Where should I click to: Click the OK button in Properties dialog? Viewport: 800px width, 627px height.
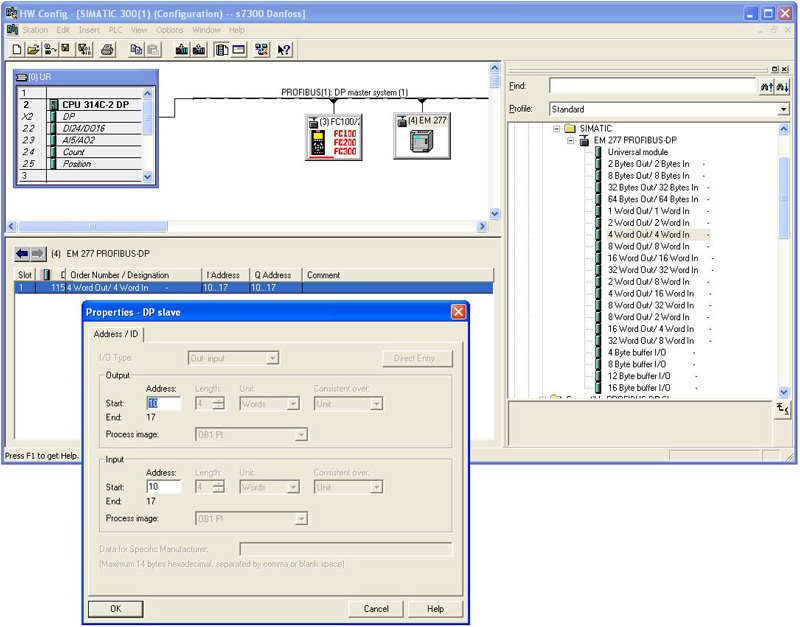click(x=116, y=609)
